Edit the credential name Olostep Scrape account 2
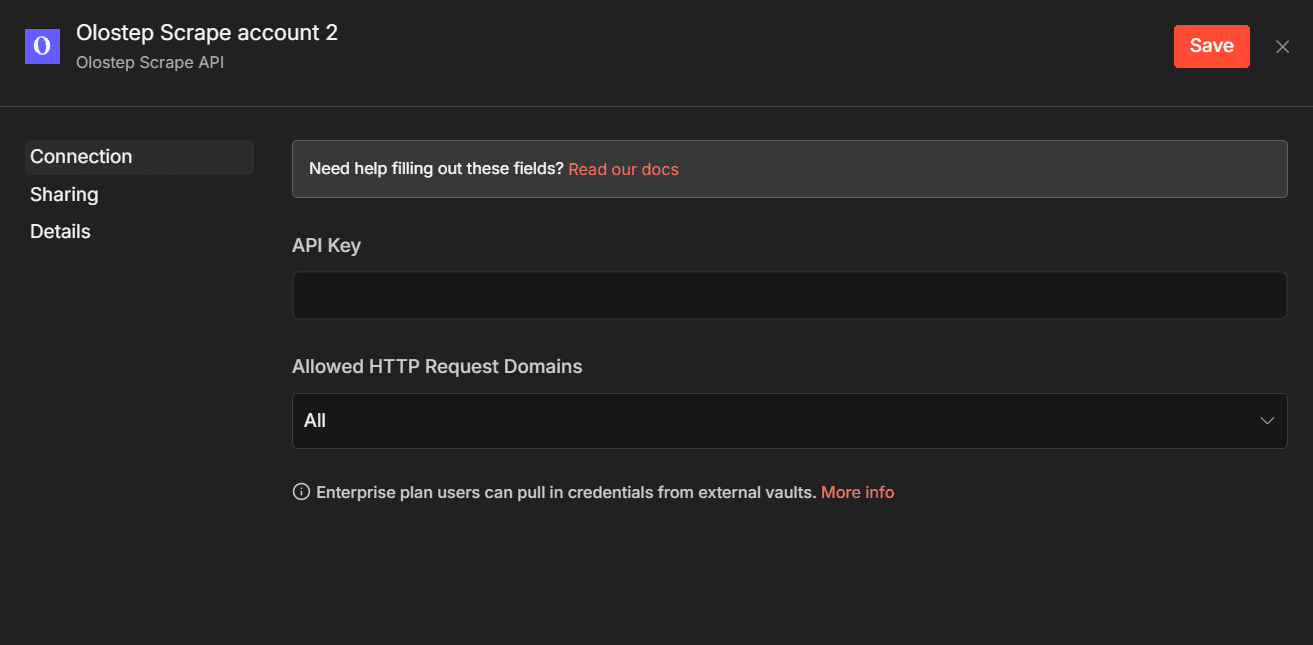This screenshot has height=645, width=1313. click(x=207, y=33)
